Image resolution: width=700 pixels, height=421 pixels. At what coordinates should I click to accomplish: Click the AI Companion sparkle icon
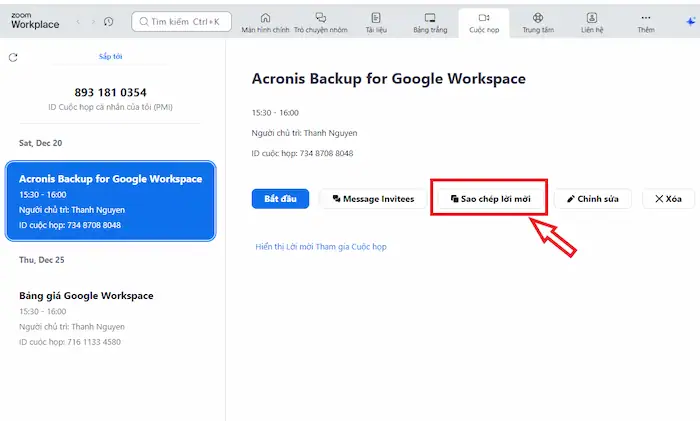coord(690,21)
